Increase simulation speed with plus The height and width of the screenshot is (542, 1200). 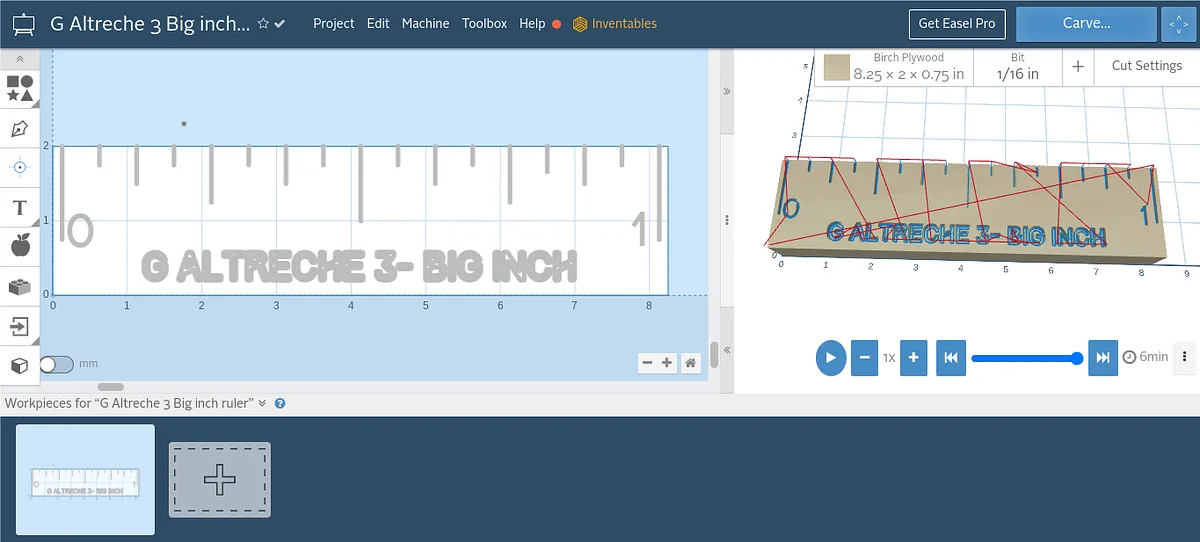913,357
